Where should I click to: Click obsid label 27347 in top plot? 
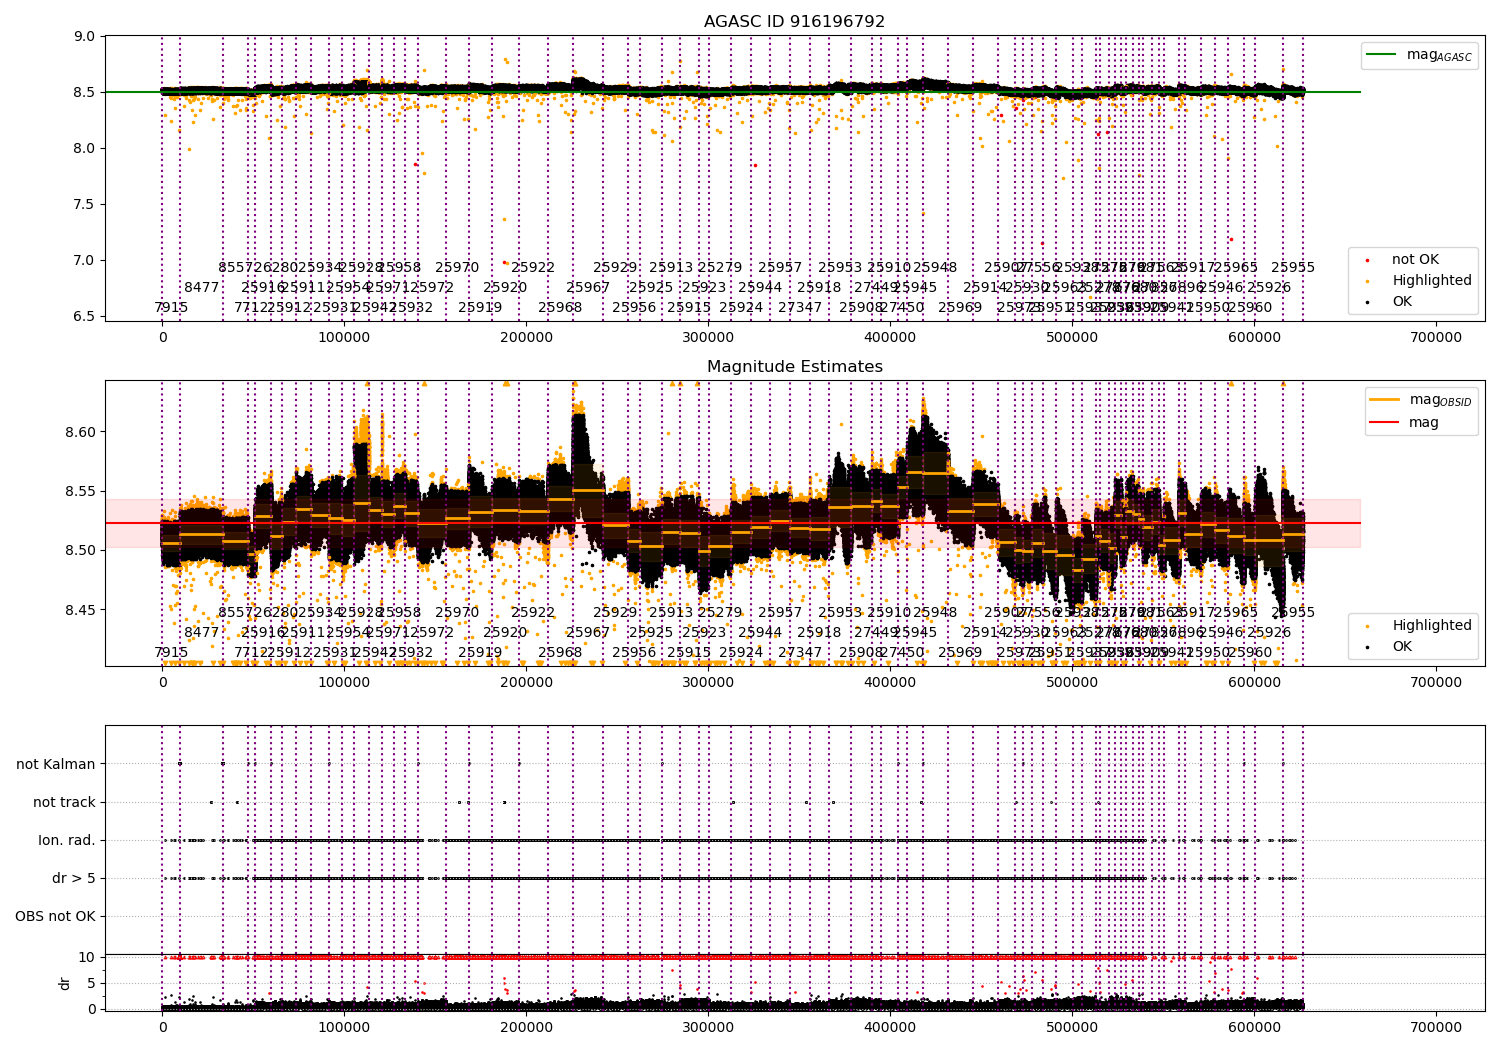(800, 308)
